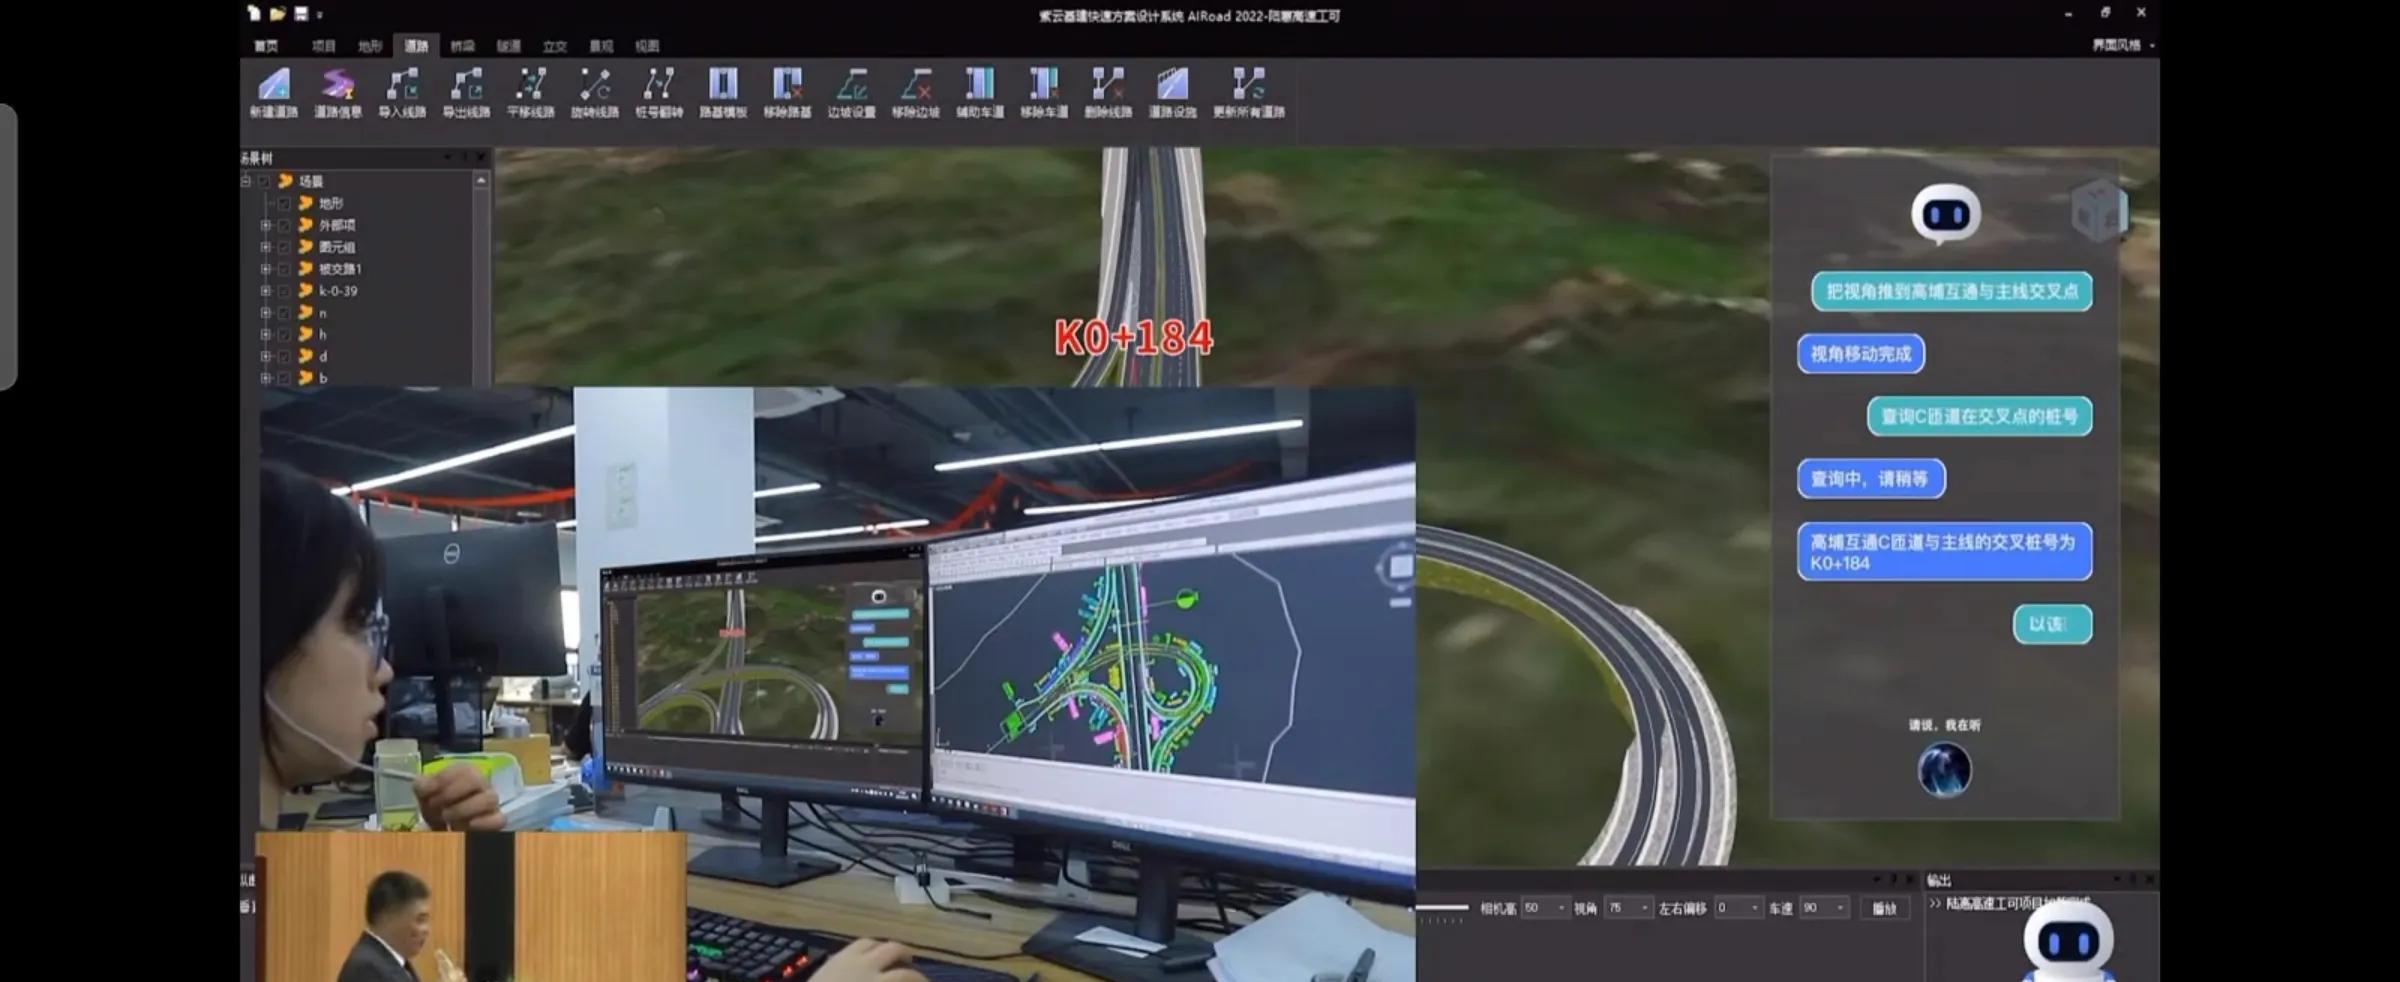The image size is (2400, 982).
Task: Click the open folder icon in title bar
Action: [277, 13]
